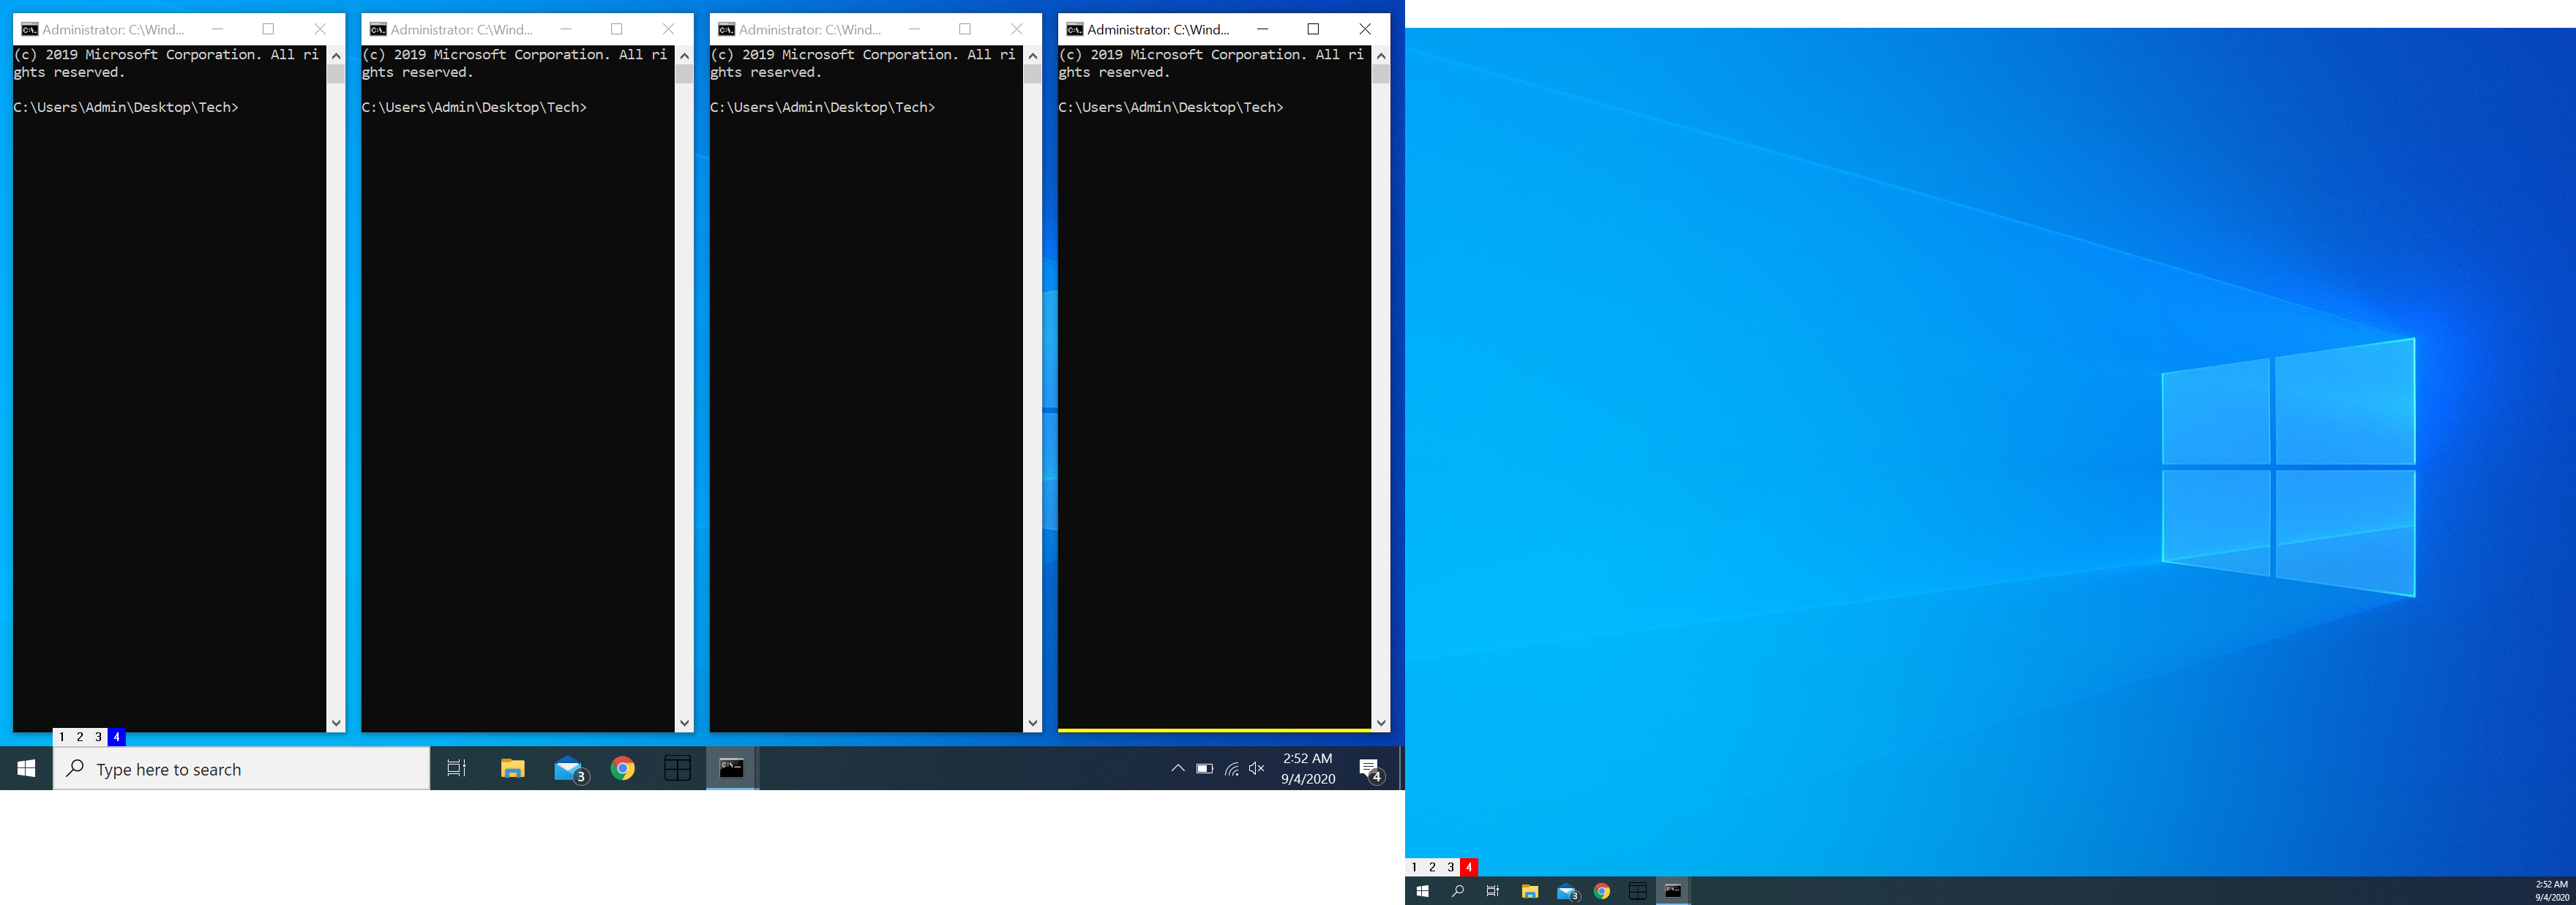Expand hidden system tray icons chevron

pyautogui.click(x=1178, y=768)
